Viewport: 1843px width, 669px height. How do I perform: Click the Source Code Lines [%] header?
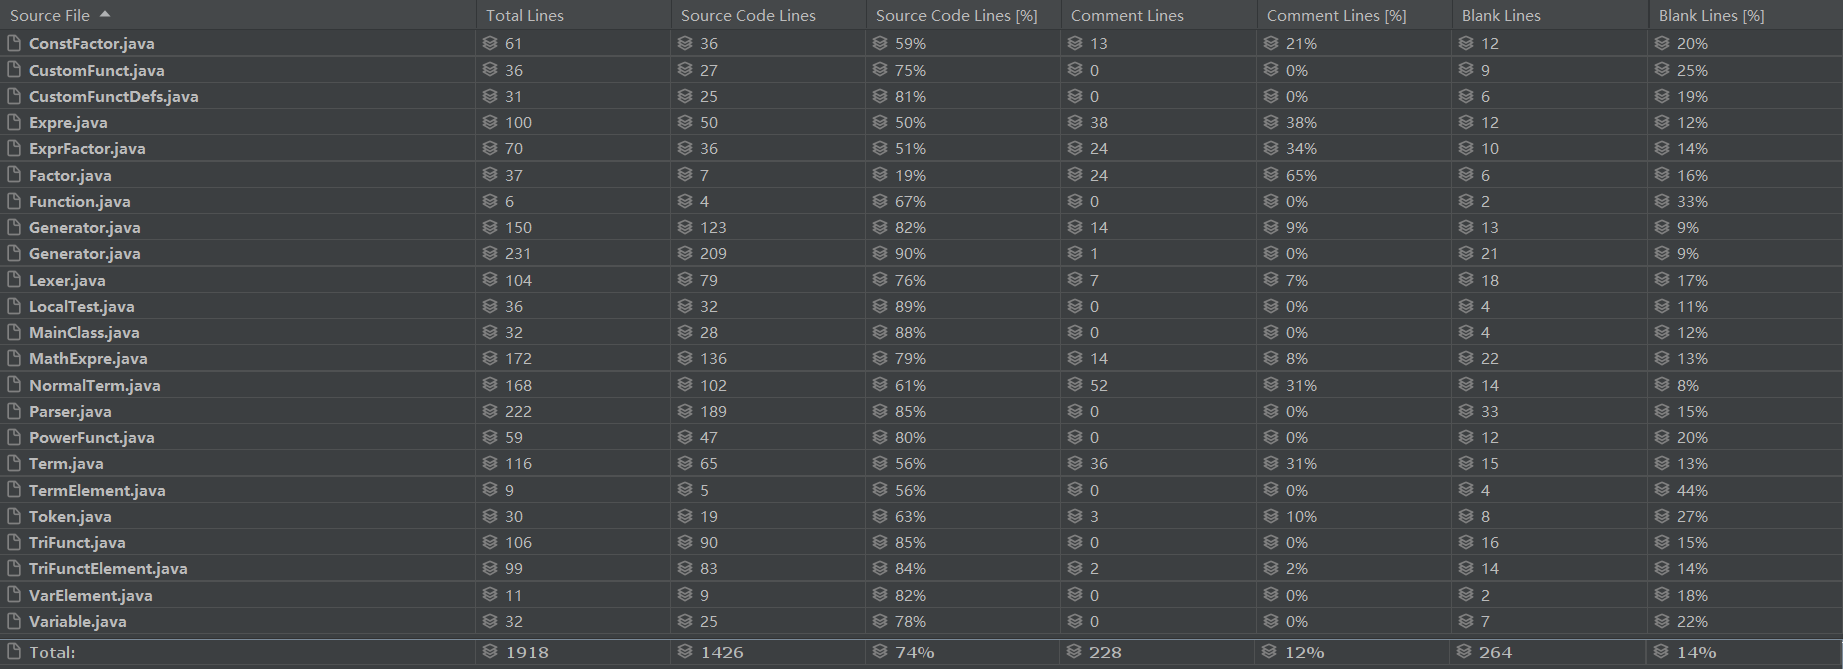click(x=956, y=15)
